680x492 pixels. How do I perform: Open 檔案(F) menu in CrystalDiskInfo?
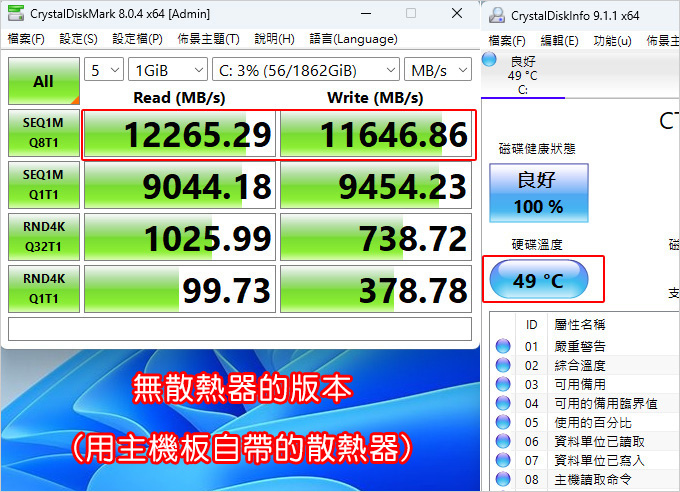[507, 41]
